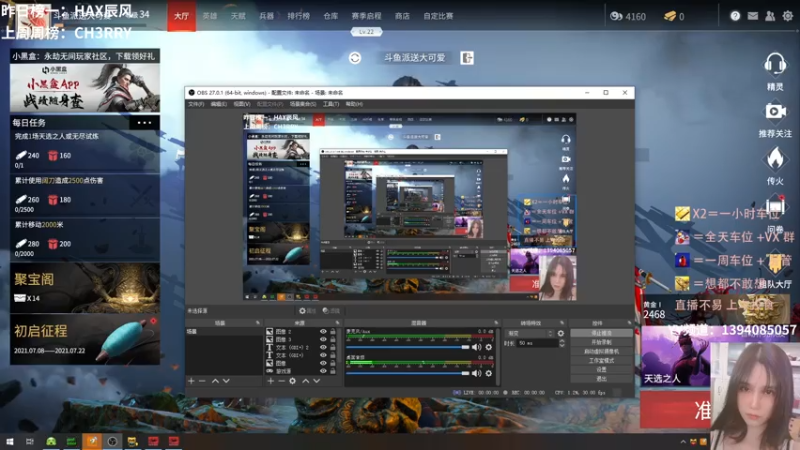Click 设置 button in OBS controls
This screenshot has height=450, width=800.
(602, 369)
